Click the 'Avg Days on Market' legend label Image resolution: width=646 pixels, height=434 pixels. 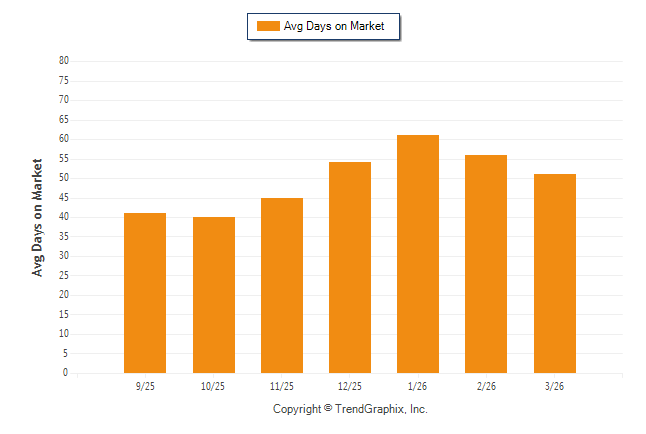[x=334, y=26]
